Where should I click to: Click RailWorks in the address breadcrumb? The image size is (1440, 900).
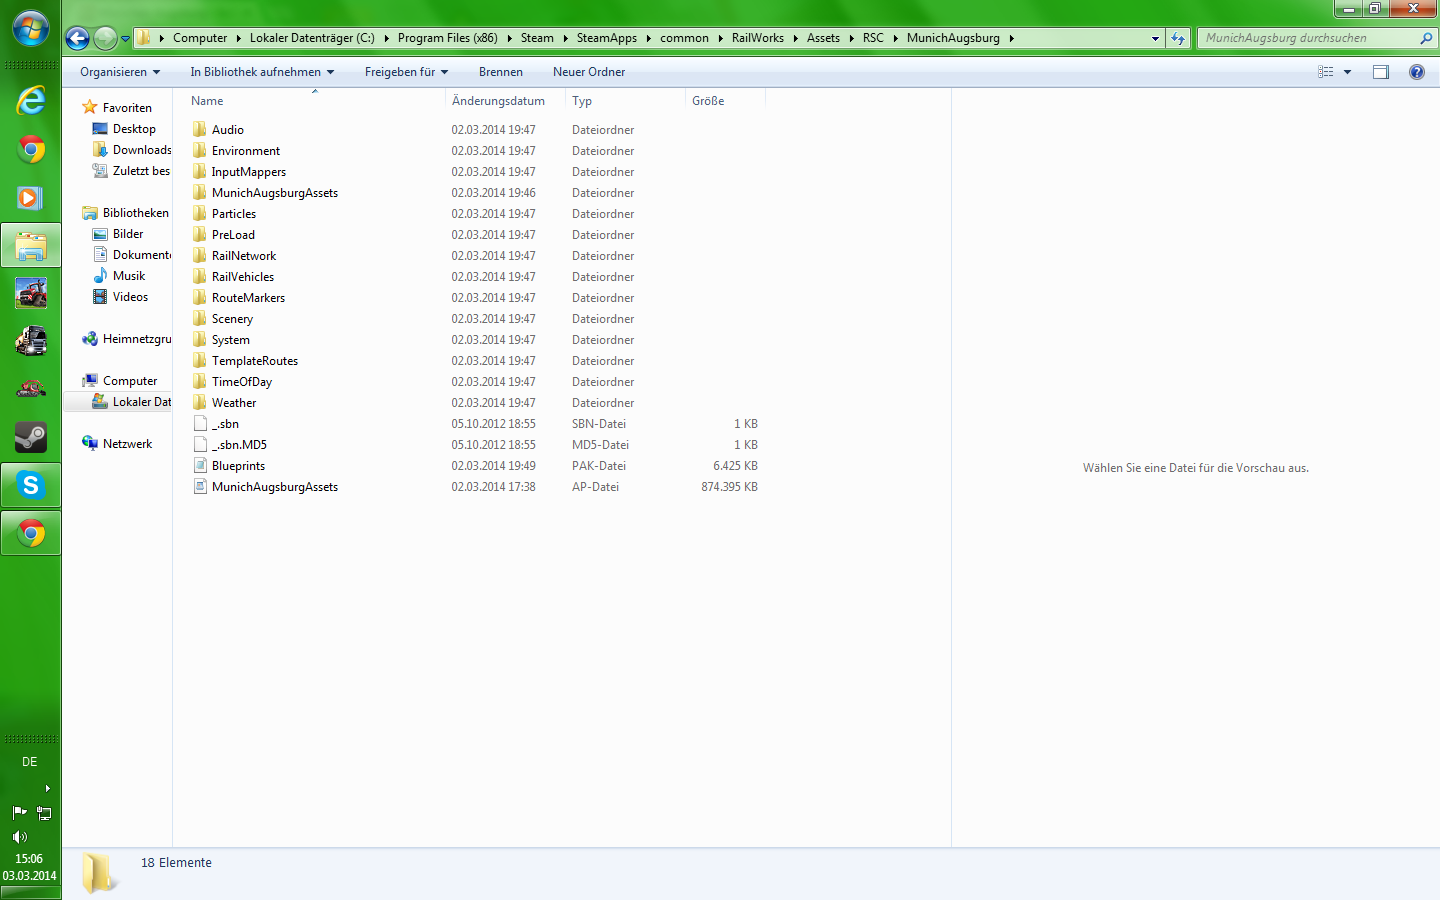coord(758,38)
